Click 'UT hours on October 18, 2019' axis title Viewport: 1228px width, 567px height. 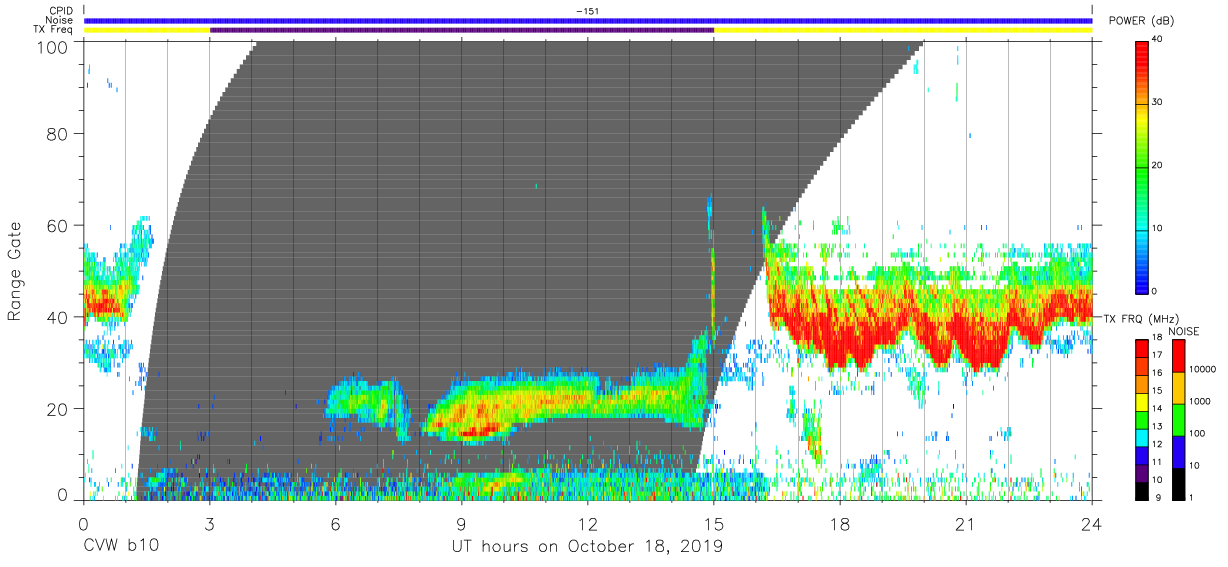point(587,547)
